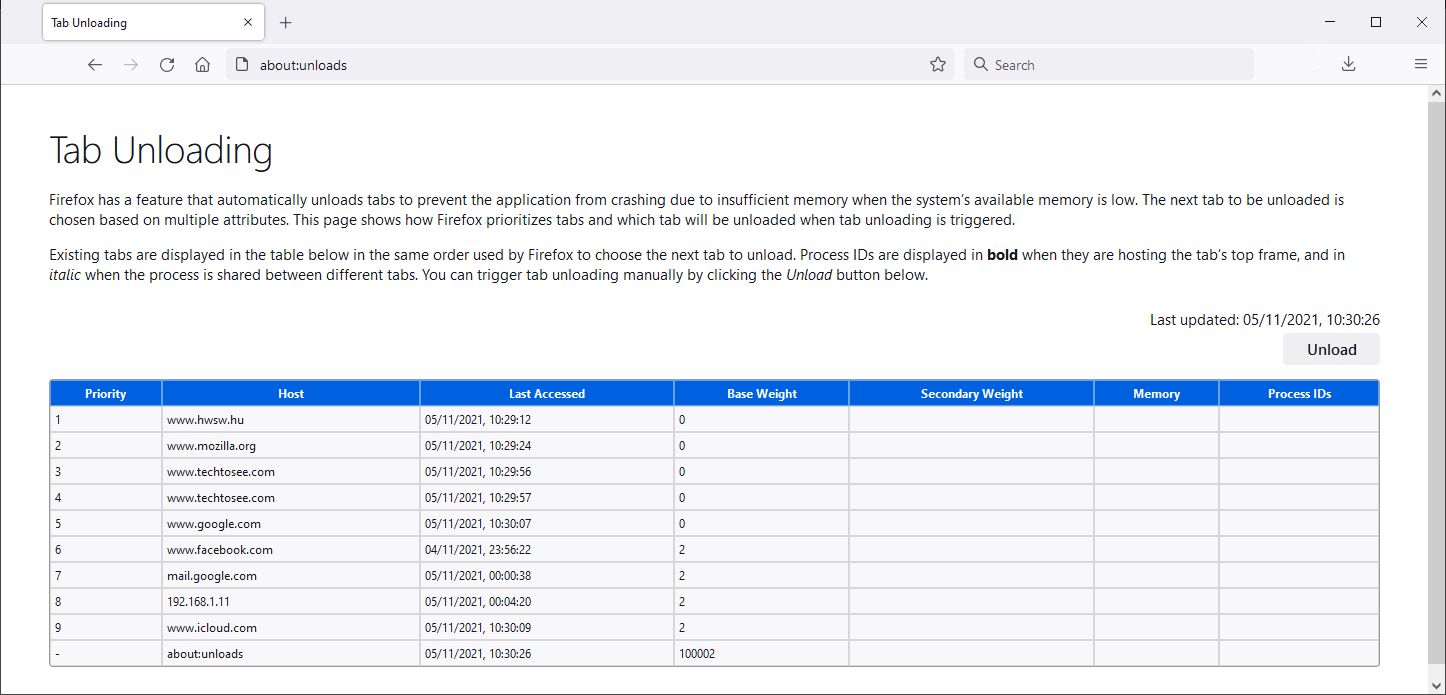Click the scrollbar down arrow
The image size is (1446, 695).
click(x=1437, y=685)
